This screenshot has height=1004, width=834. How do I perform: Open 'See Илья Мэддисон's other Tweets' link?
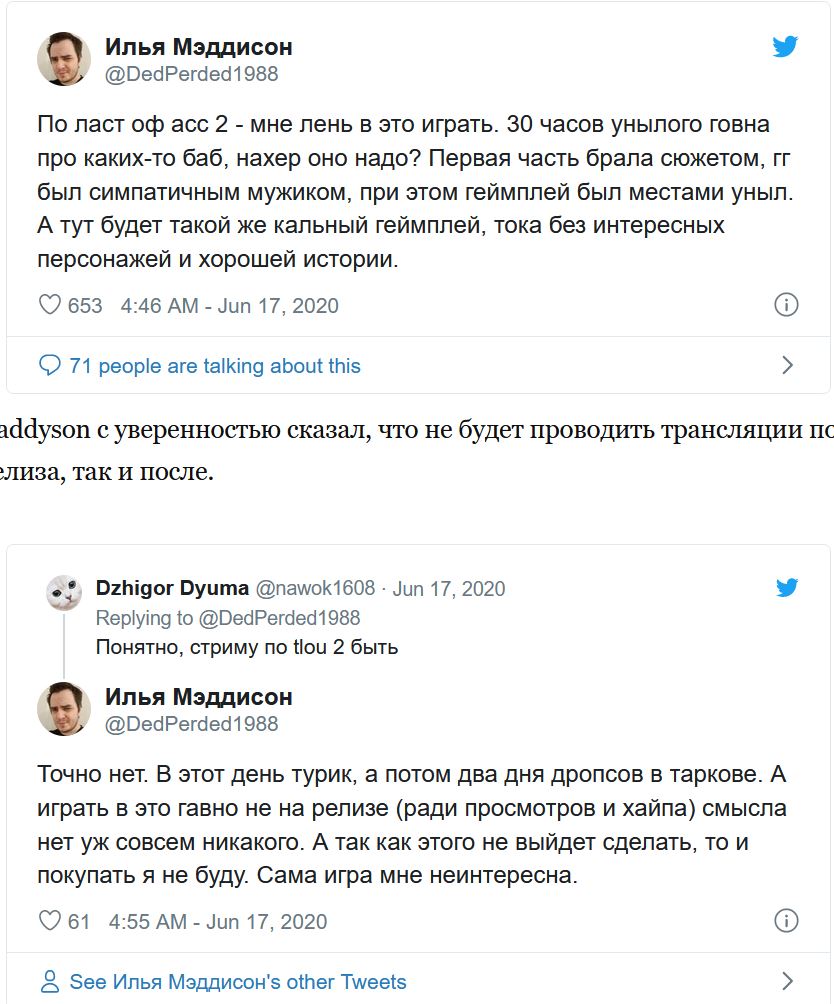pos(238,981)
